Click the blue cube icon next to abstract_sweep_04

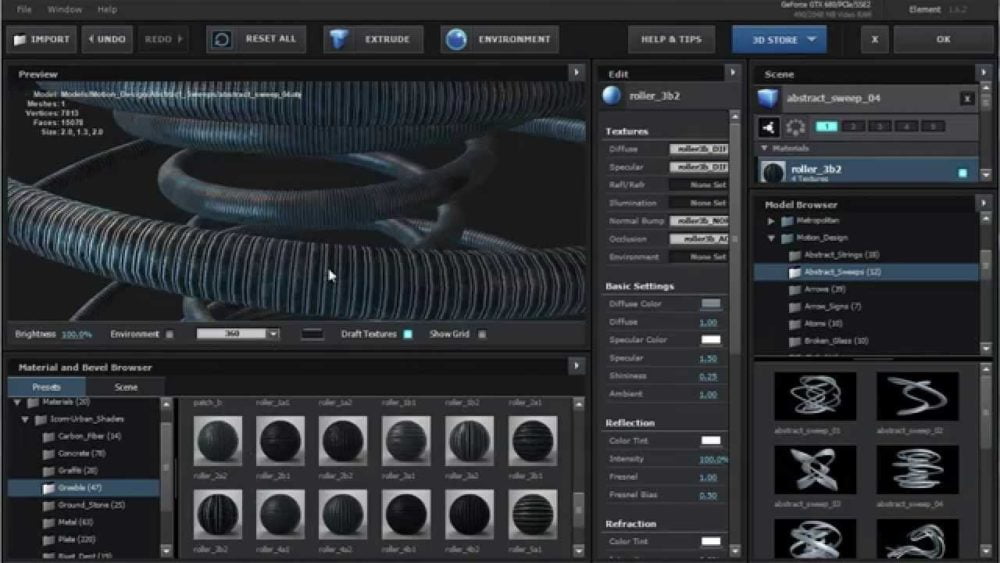pos(768,98)
